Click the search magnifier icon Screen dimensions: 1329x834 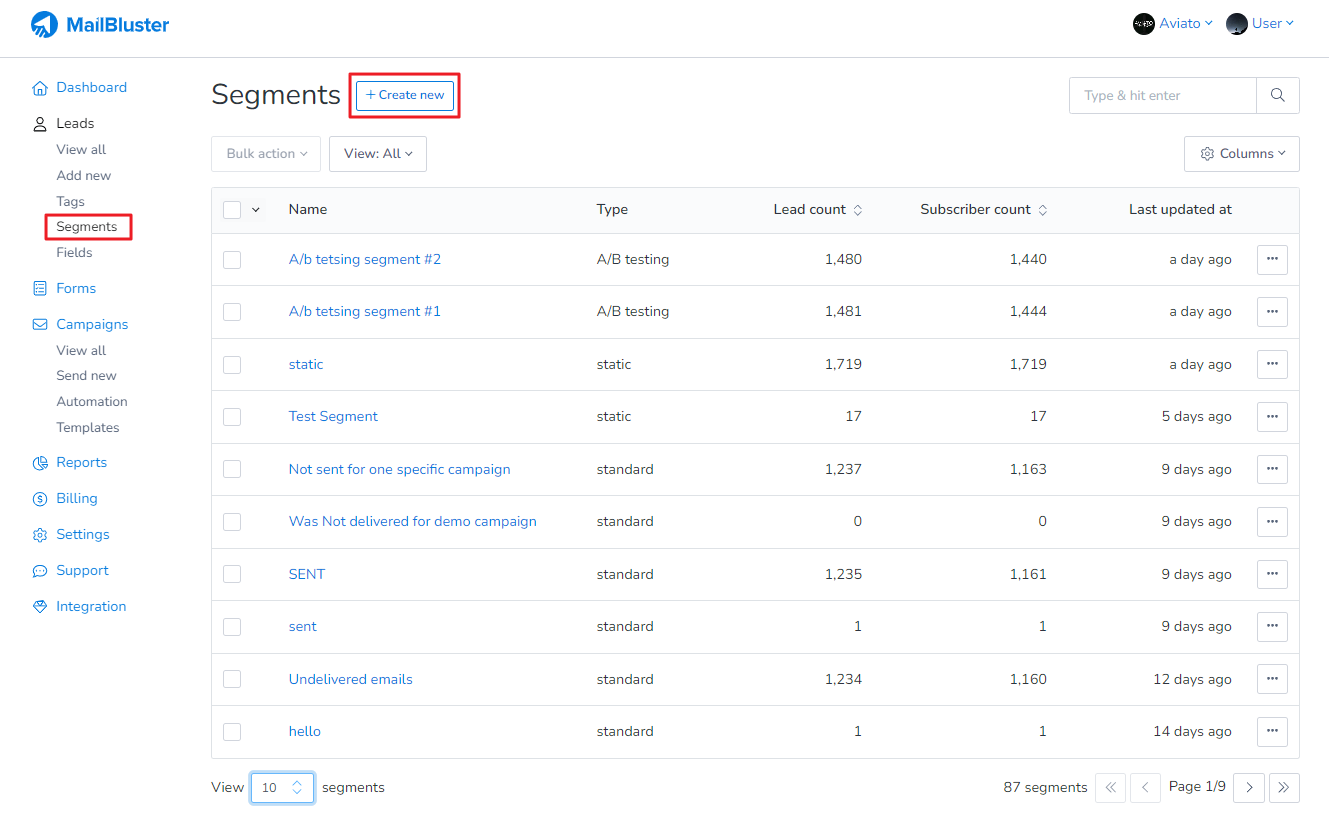point(1277,95)
